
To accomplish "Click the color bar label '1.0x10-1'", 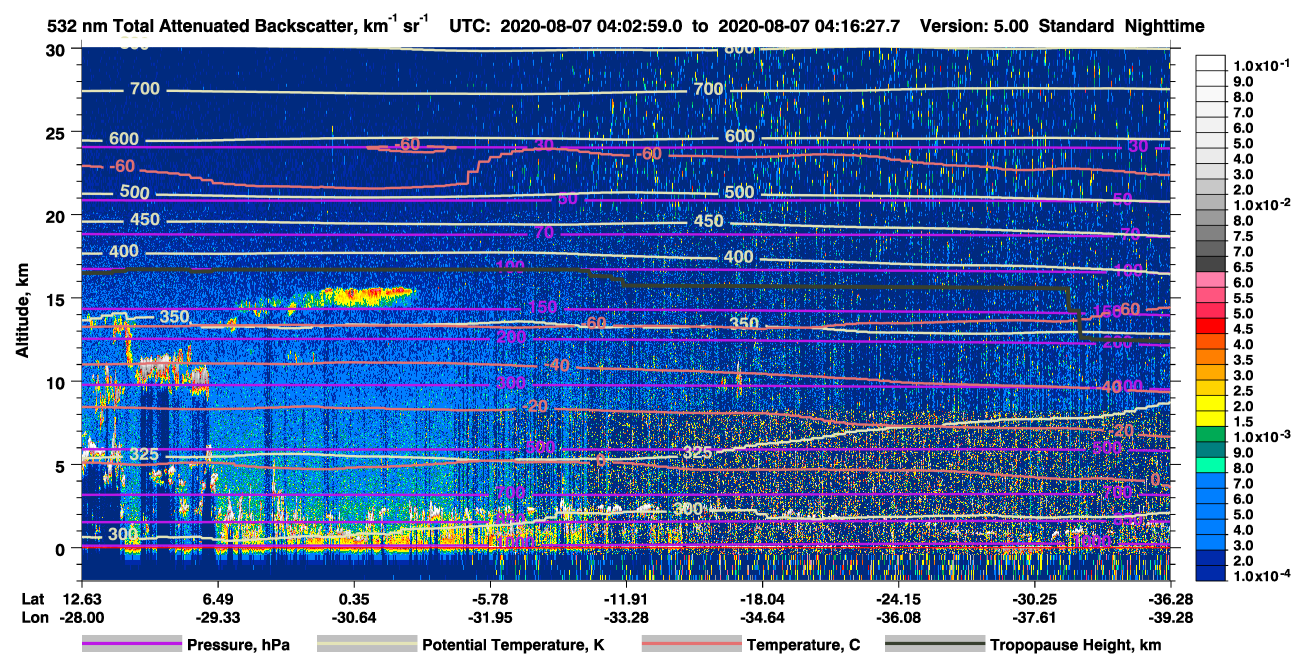I will (1260, 65).
